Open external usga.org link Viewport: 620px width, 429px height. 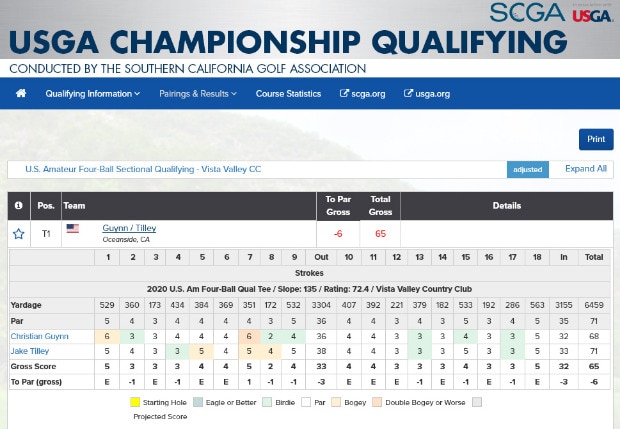tap(427, 94)
